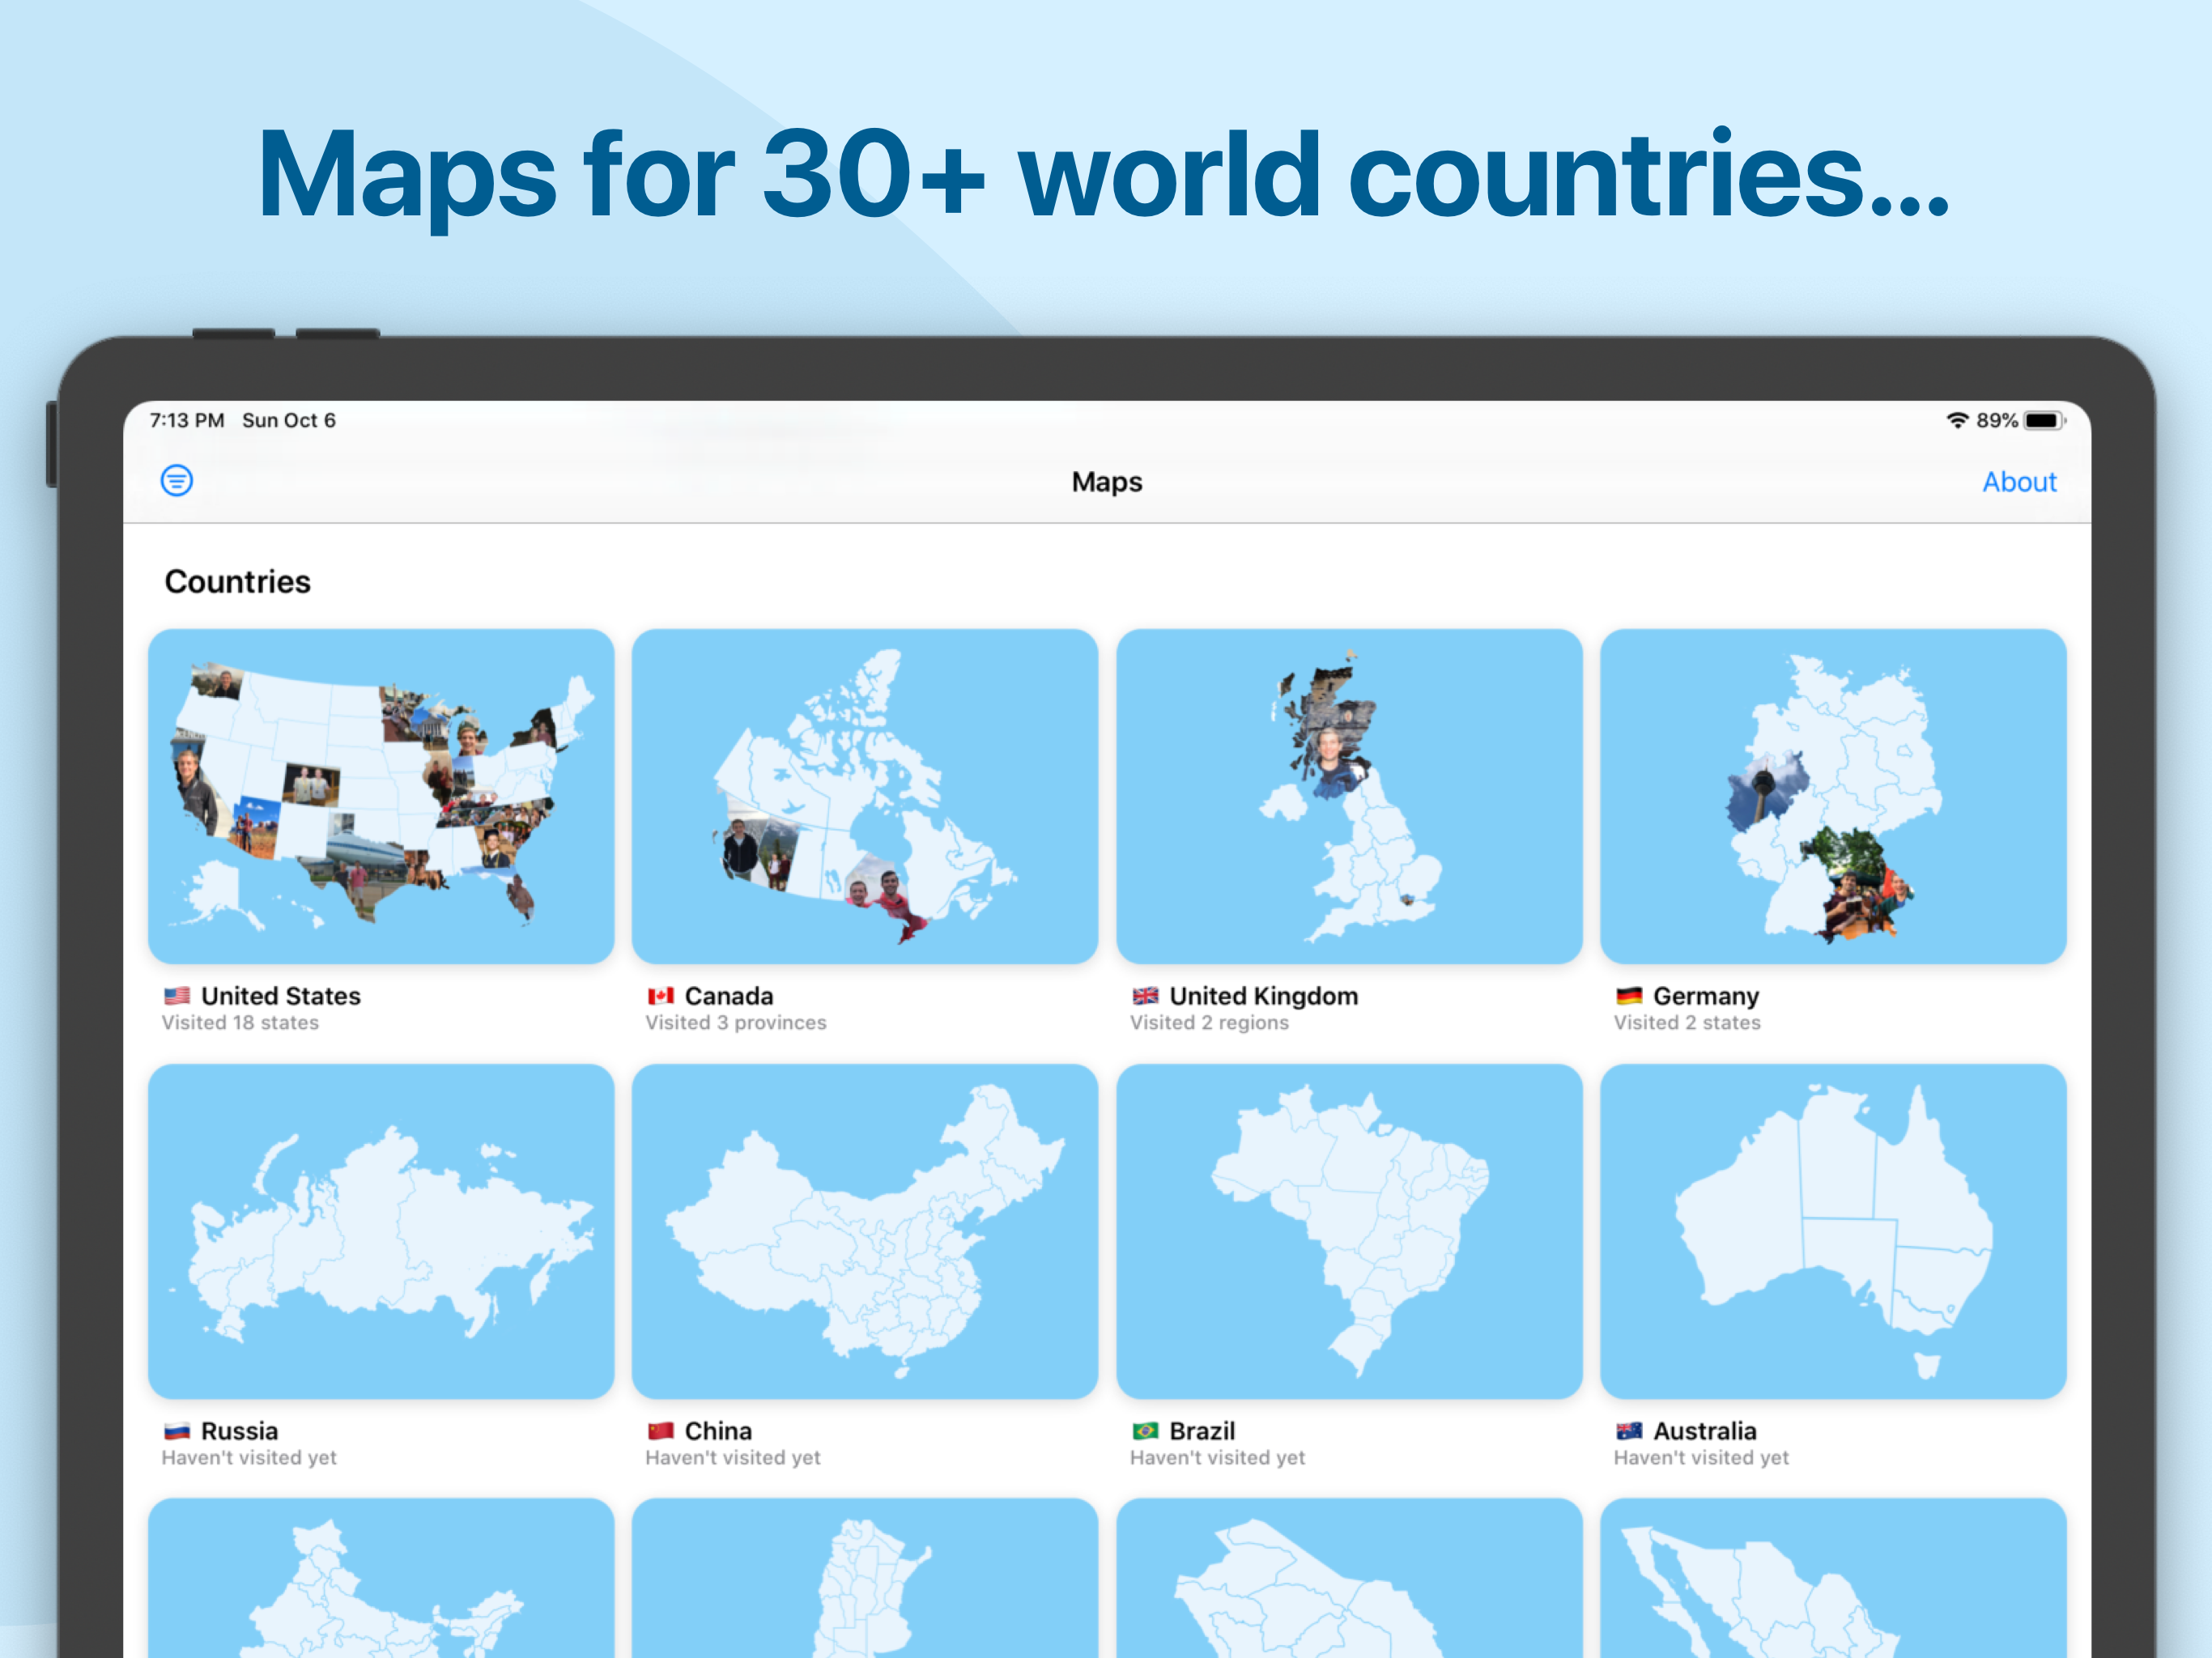This screenshot has width=2212, height=1658.
Task: Open the Russia map thumbnail
Action: (x=381, y=1231)
